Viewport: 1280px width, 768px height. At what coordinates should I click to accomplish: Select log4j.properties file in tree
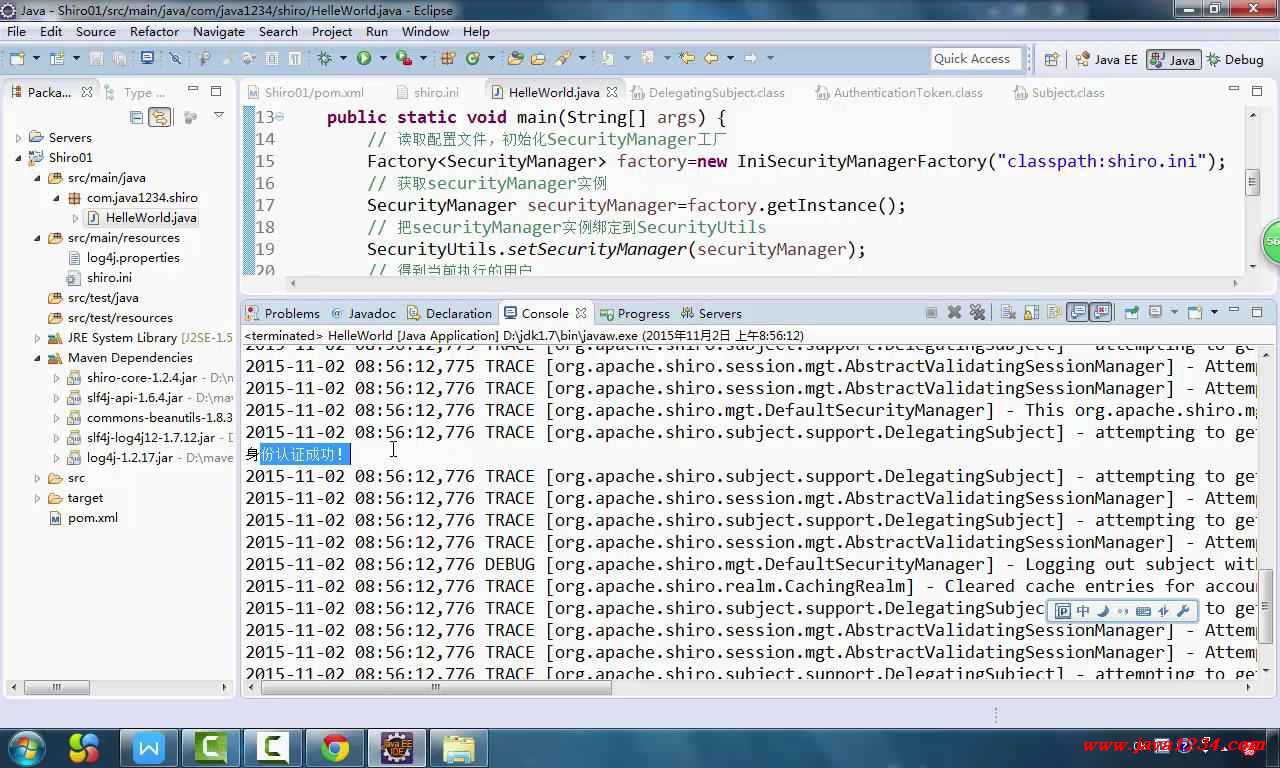[133, 258]
